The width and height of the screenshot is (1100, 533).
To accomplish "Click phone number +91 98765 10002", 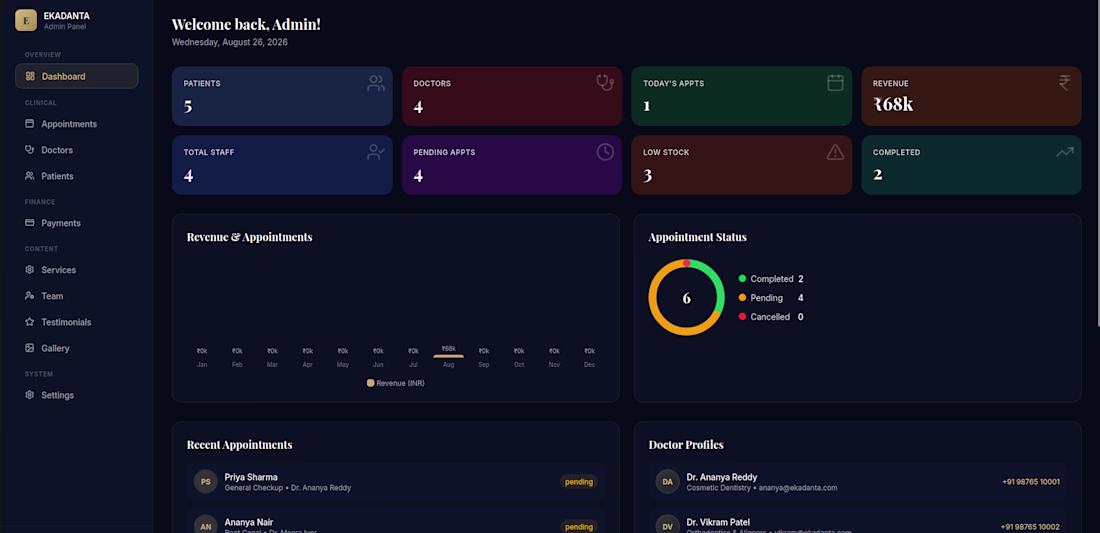I will (1031, 527).
